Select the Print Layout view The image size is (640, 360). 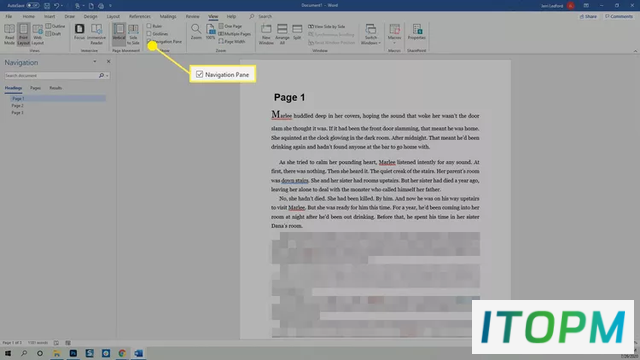[x=24, y=34]
